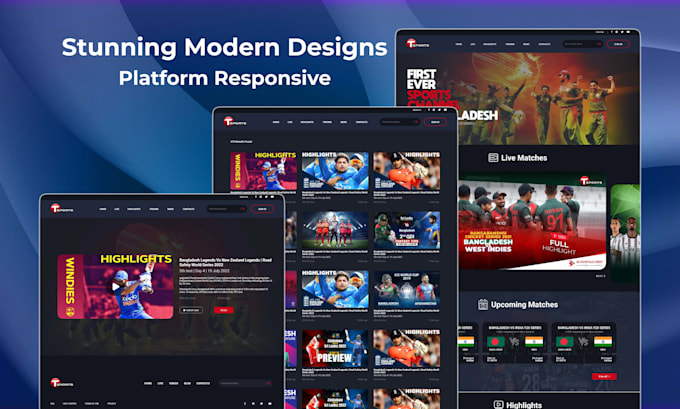Open Instagram icon in video detail page footer
This screenshot has width=680, height=409.
[253, 404]
